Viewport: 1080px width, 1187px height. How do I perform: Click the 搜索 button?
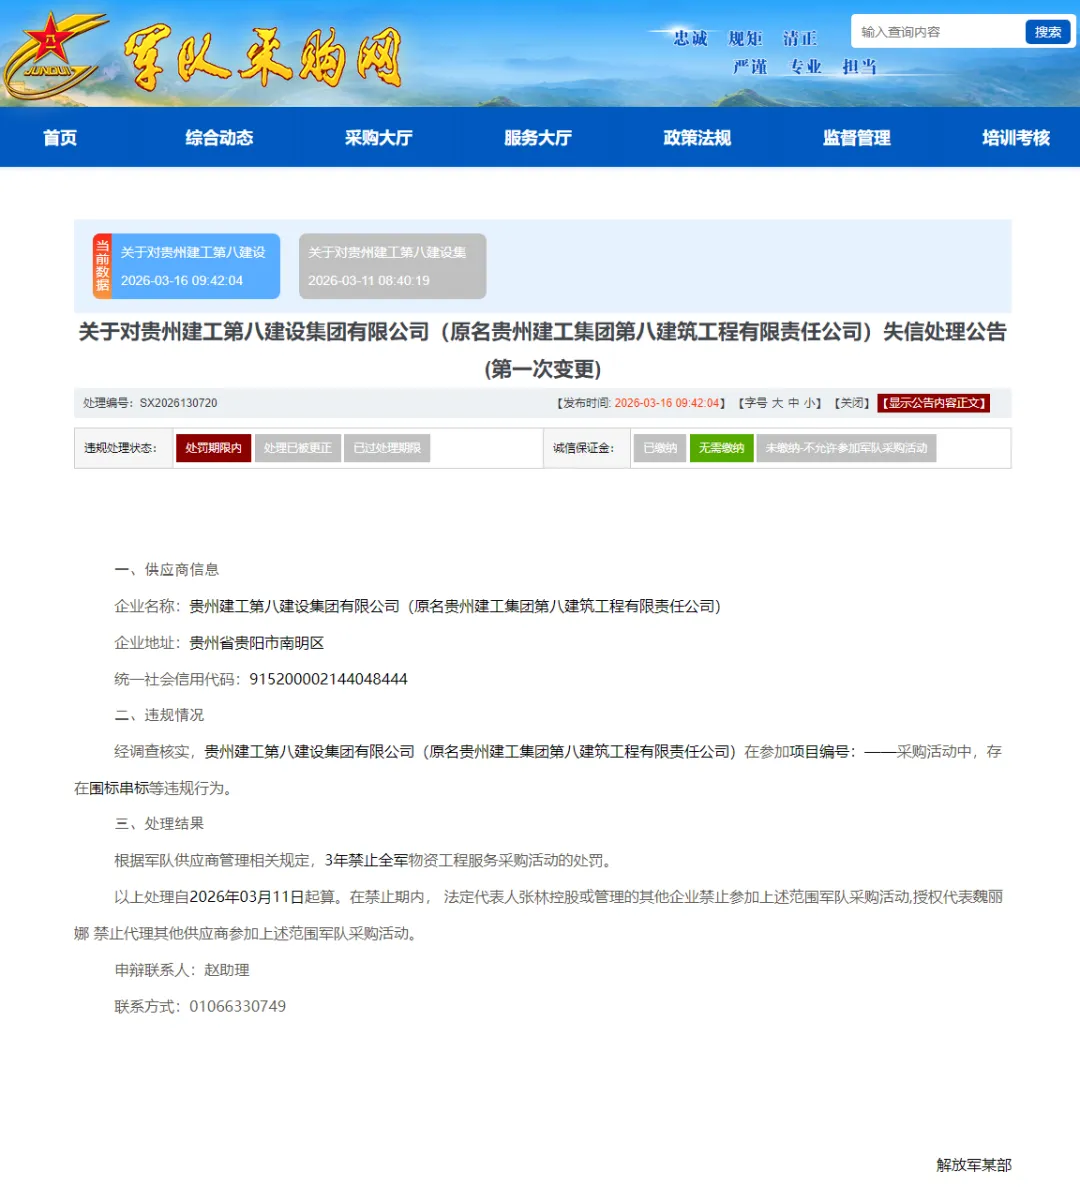click(1047, 32)
